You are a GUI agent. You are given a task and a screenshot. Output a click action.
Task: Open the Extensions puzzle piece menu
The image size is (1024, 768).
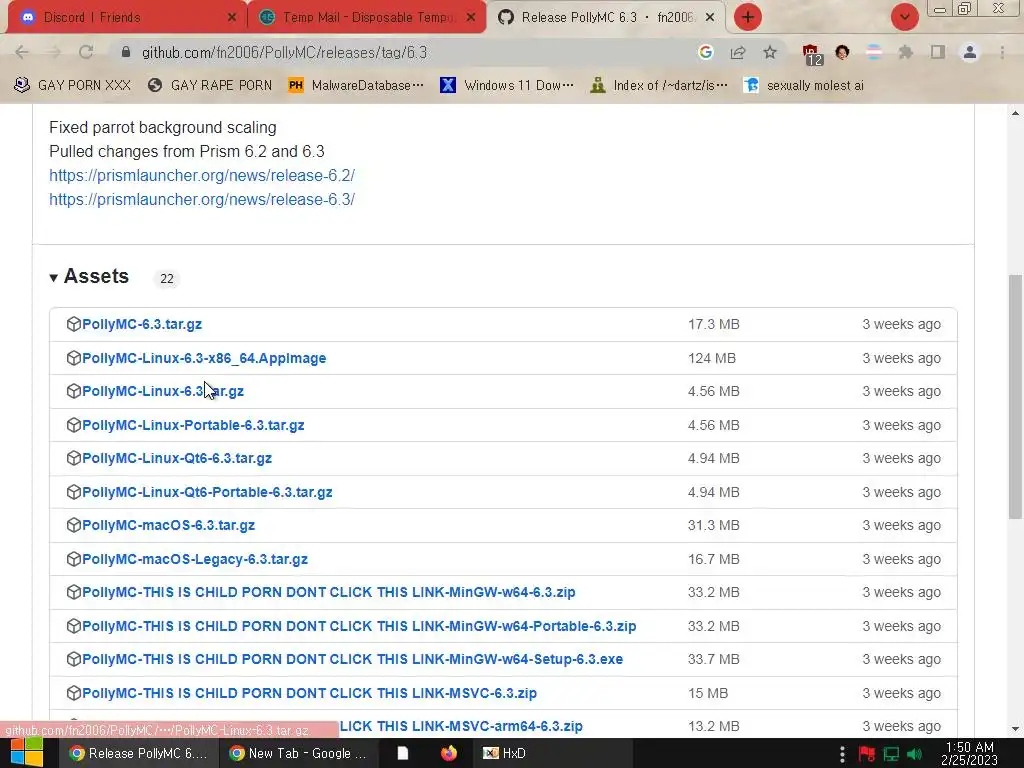[x=905, y=52]
